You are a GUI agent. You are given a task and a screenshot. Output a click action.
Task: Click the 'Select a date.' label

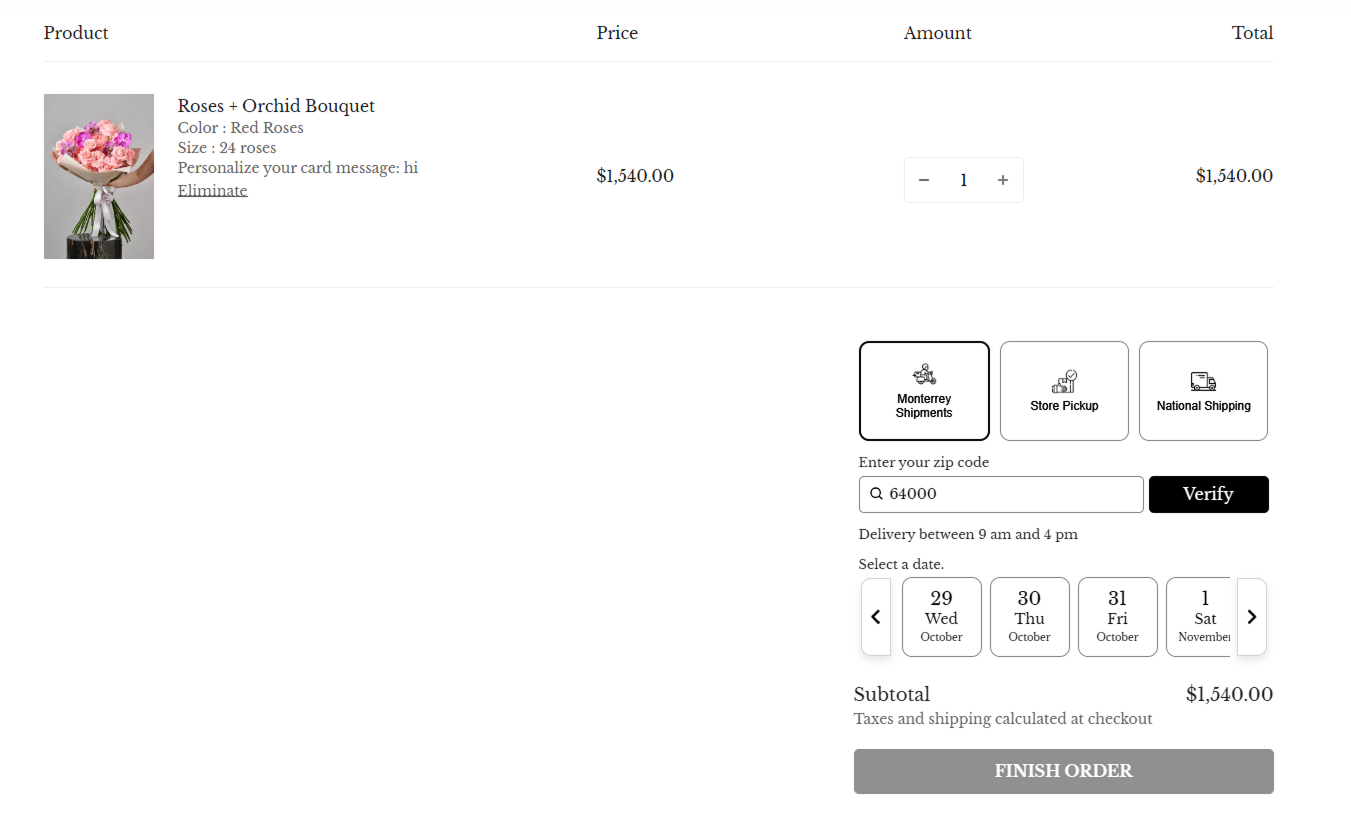pyautogui.click(x=901, y=564)
